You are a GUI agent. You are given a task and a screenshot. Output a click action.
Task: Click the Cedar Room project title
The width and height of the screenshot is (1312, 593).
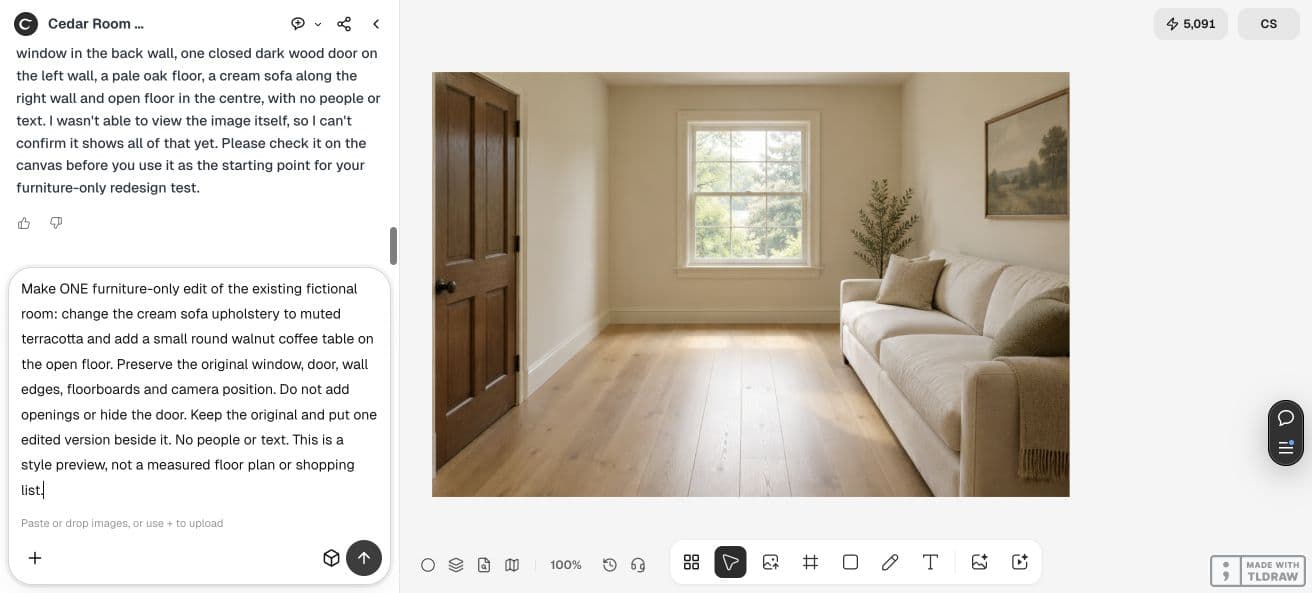click(x=96, y=24)
